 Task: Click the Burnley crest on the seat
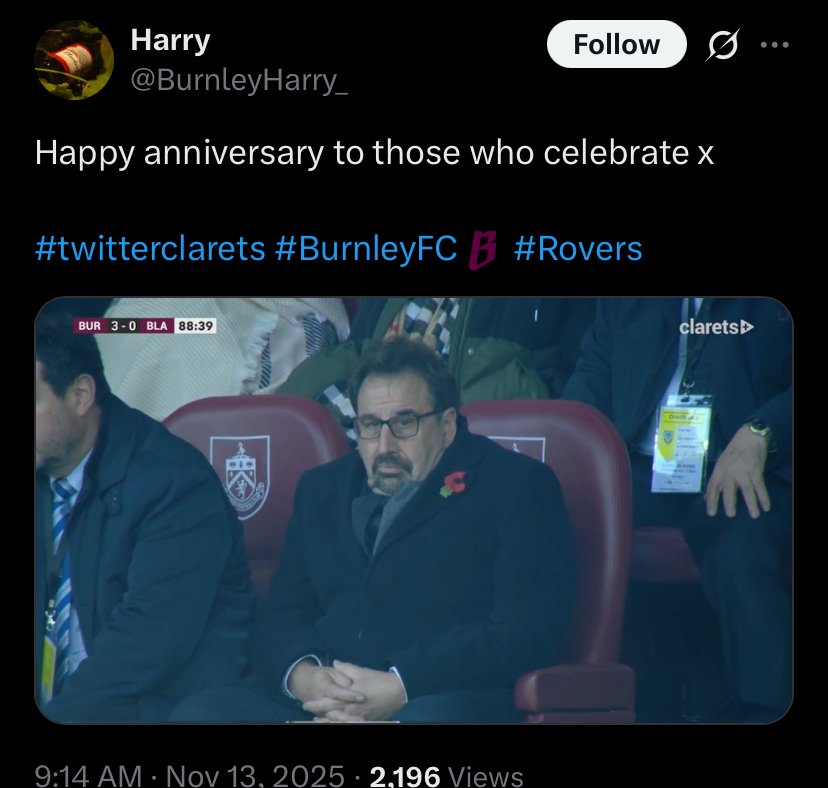point(239,475)
